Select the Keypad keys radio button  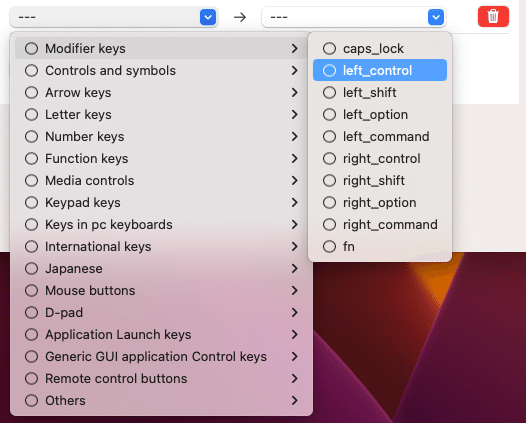(x=32, y=203)
